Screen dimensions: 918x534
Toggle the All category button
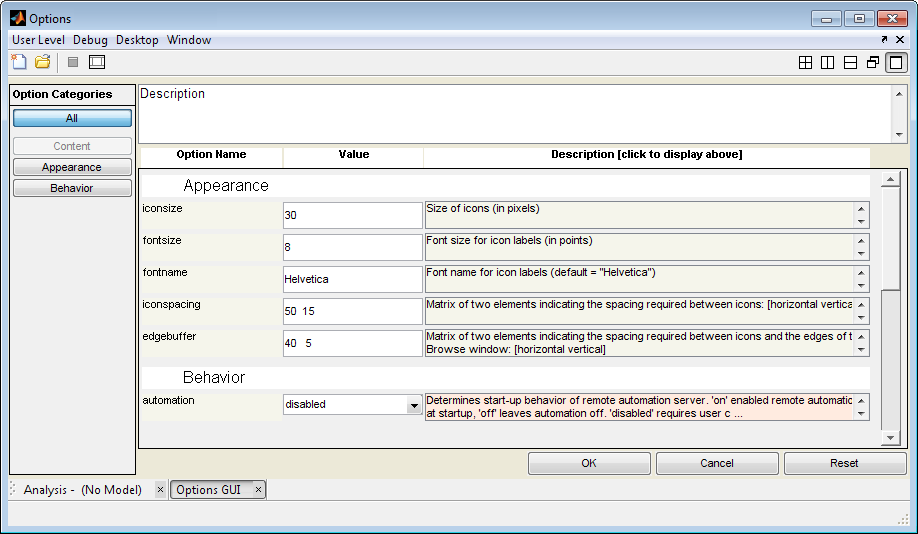(x=72, y=118)
